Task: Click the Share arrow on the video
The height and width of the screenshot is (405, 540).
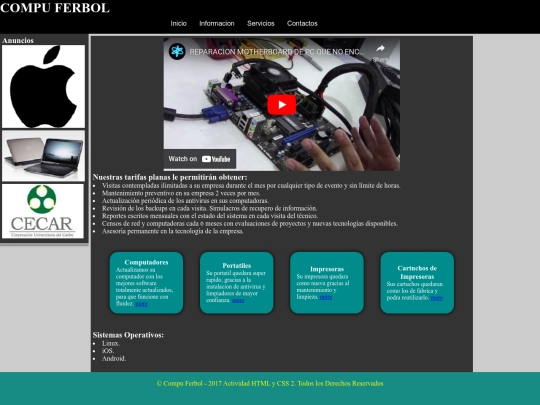Action: pos(380,49)
